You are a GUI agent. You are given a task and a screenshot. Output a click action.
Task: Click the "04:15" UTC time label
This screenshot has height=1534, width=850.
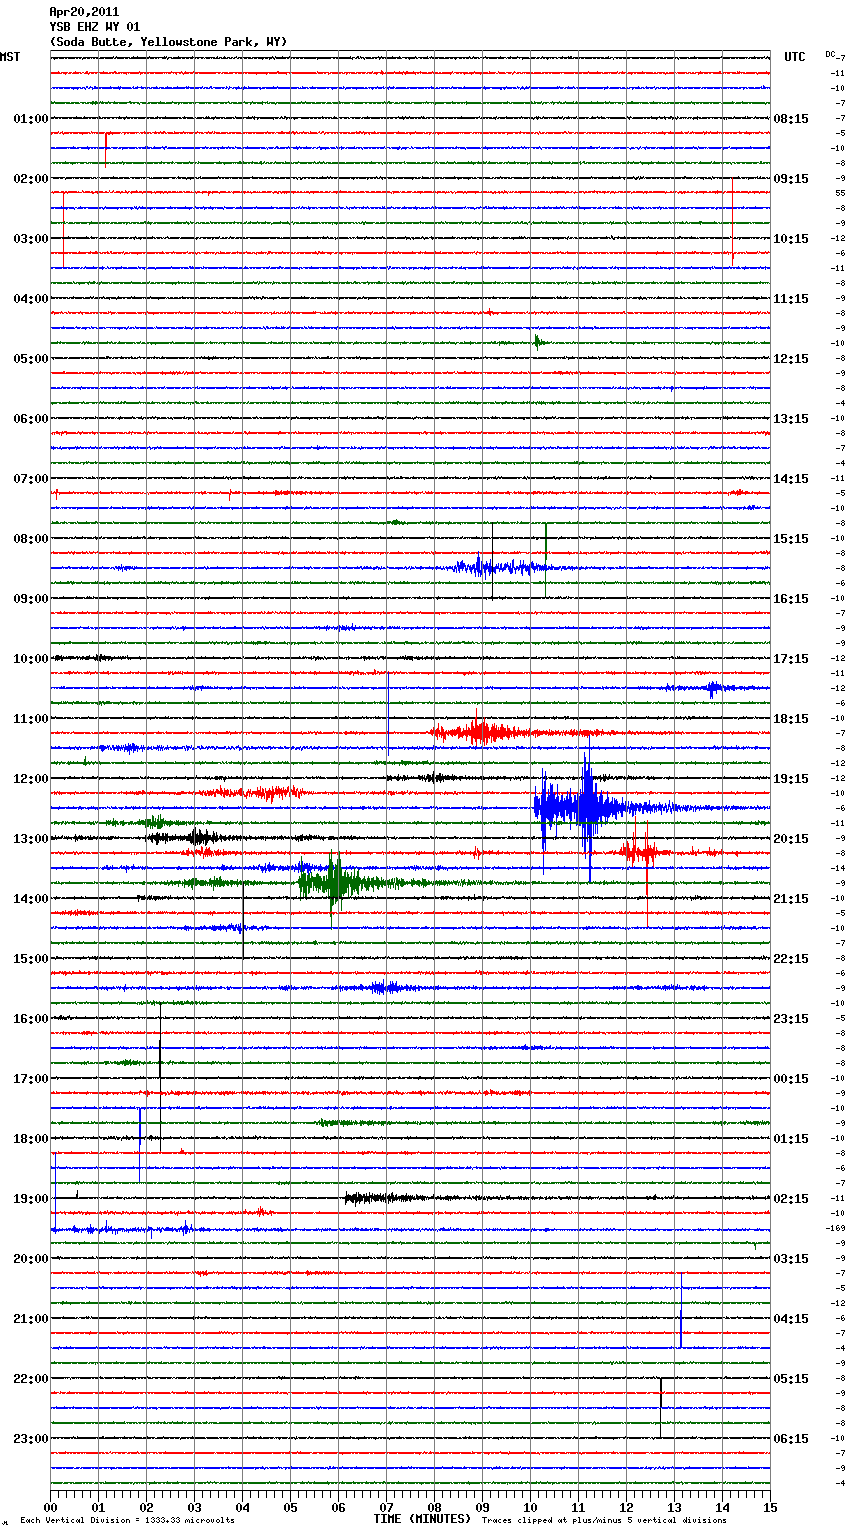pyautogui.click(x=791, y=1319)
